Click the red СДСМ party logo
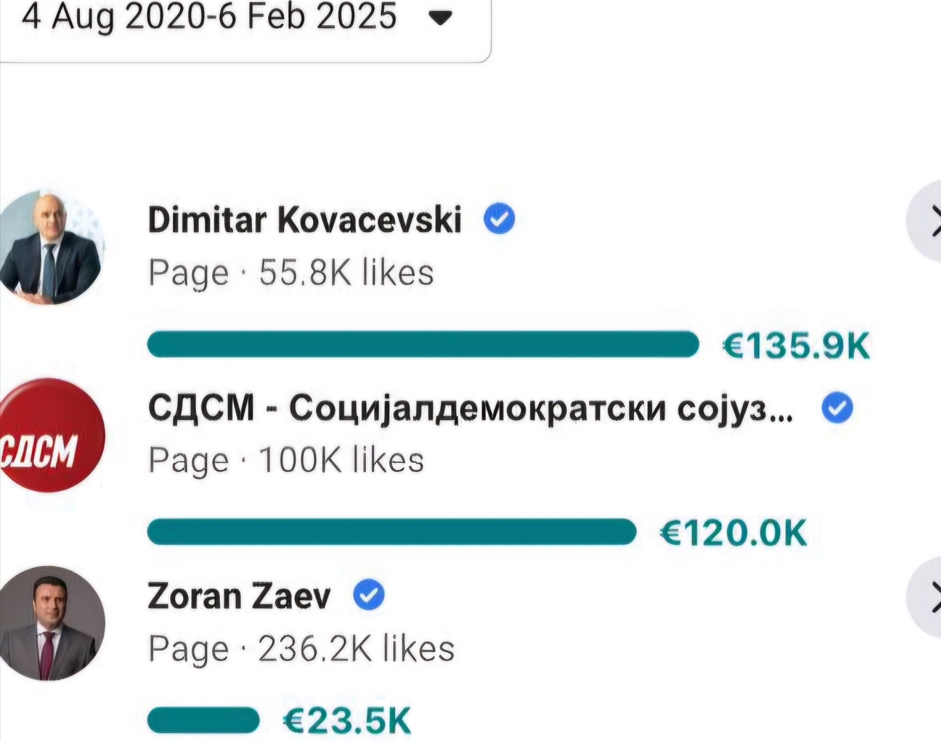The height and width of the screenshot is (741, 941). click(x=50, y=435)
